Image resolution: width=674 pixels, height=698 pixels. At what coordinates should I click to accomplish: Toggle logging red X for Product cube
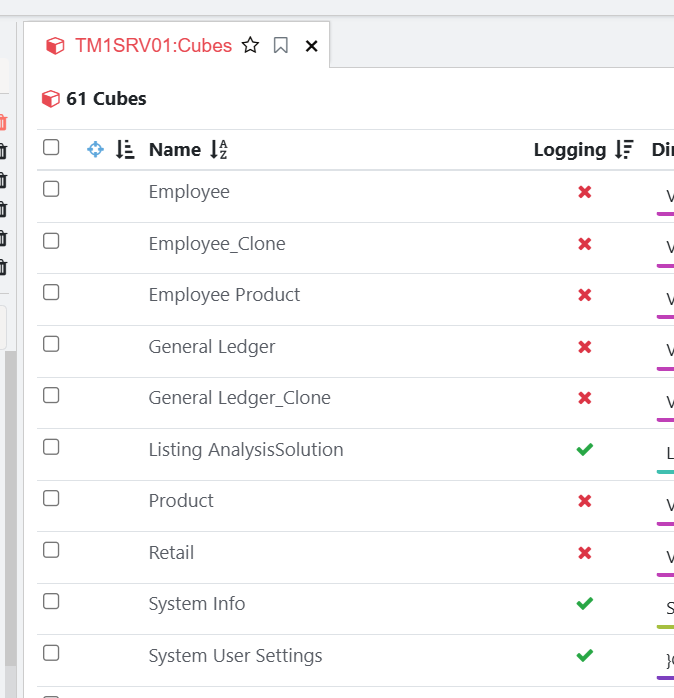585,501
